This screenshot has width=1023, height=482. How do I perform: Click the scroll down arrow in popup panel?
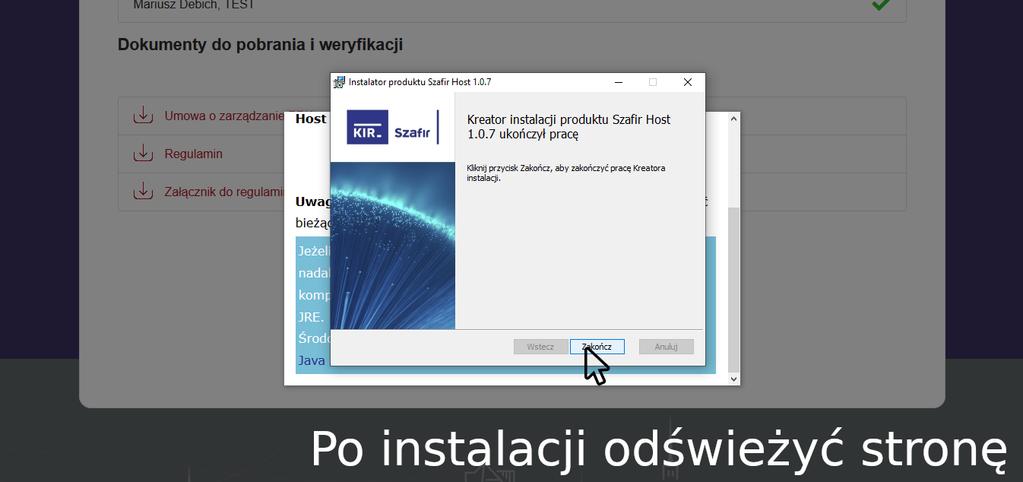tap(733, 378)
